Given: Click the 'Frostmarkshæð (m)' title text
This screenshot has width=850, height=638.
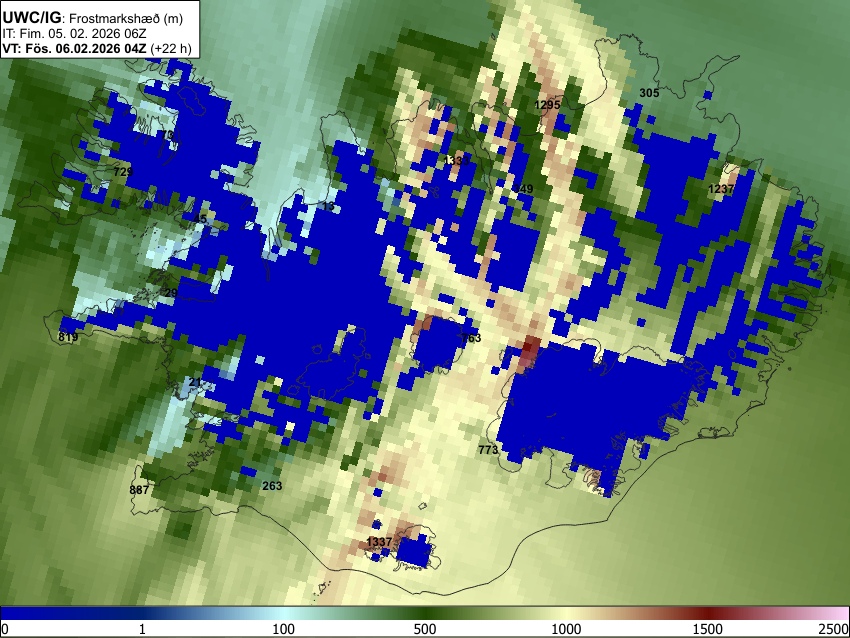Looking at the screenshot, I should pyautogui.click(x=126, y=18).
